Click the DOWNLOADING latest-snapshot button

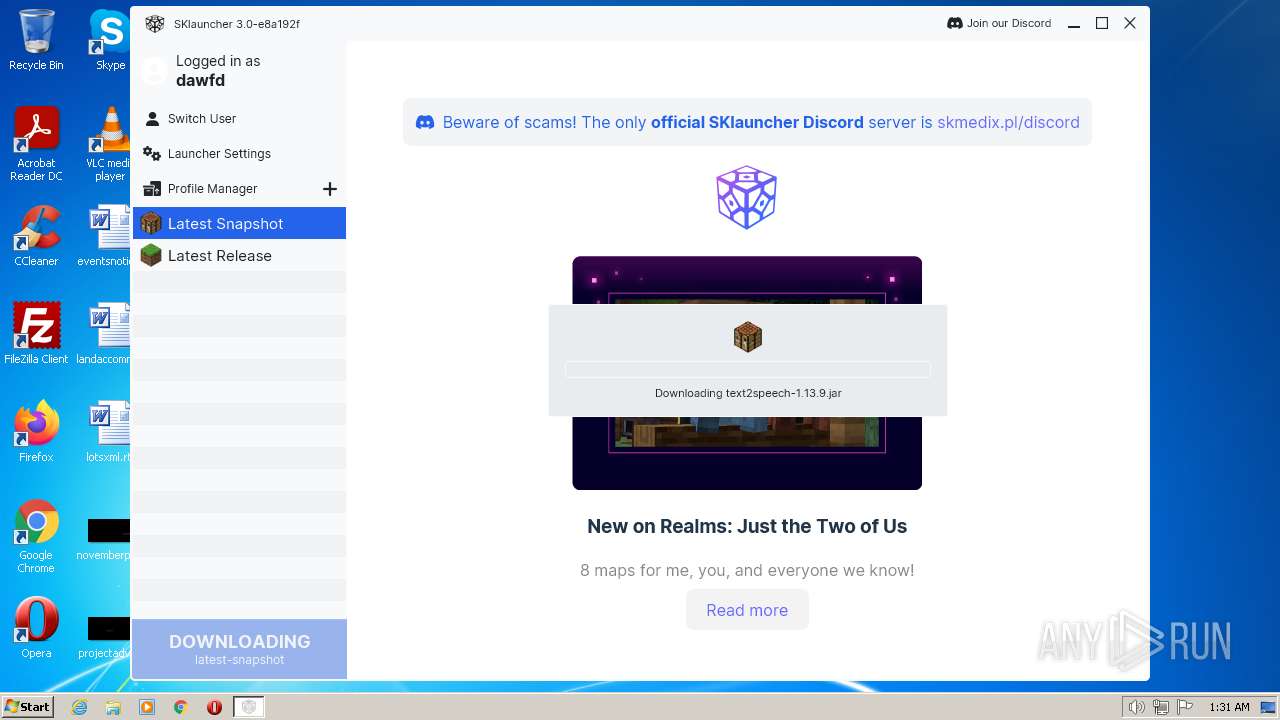coord(240,649)
